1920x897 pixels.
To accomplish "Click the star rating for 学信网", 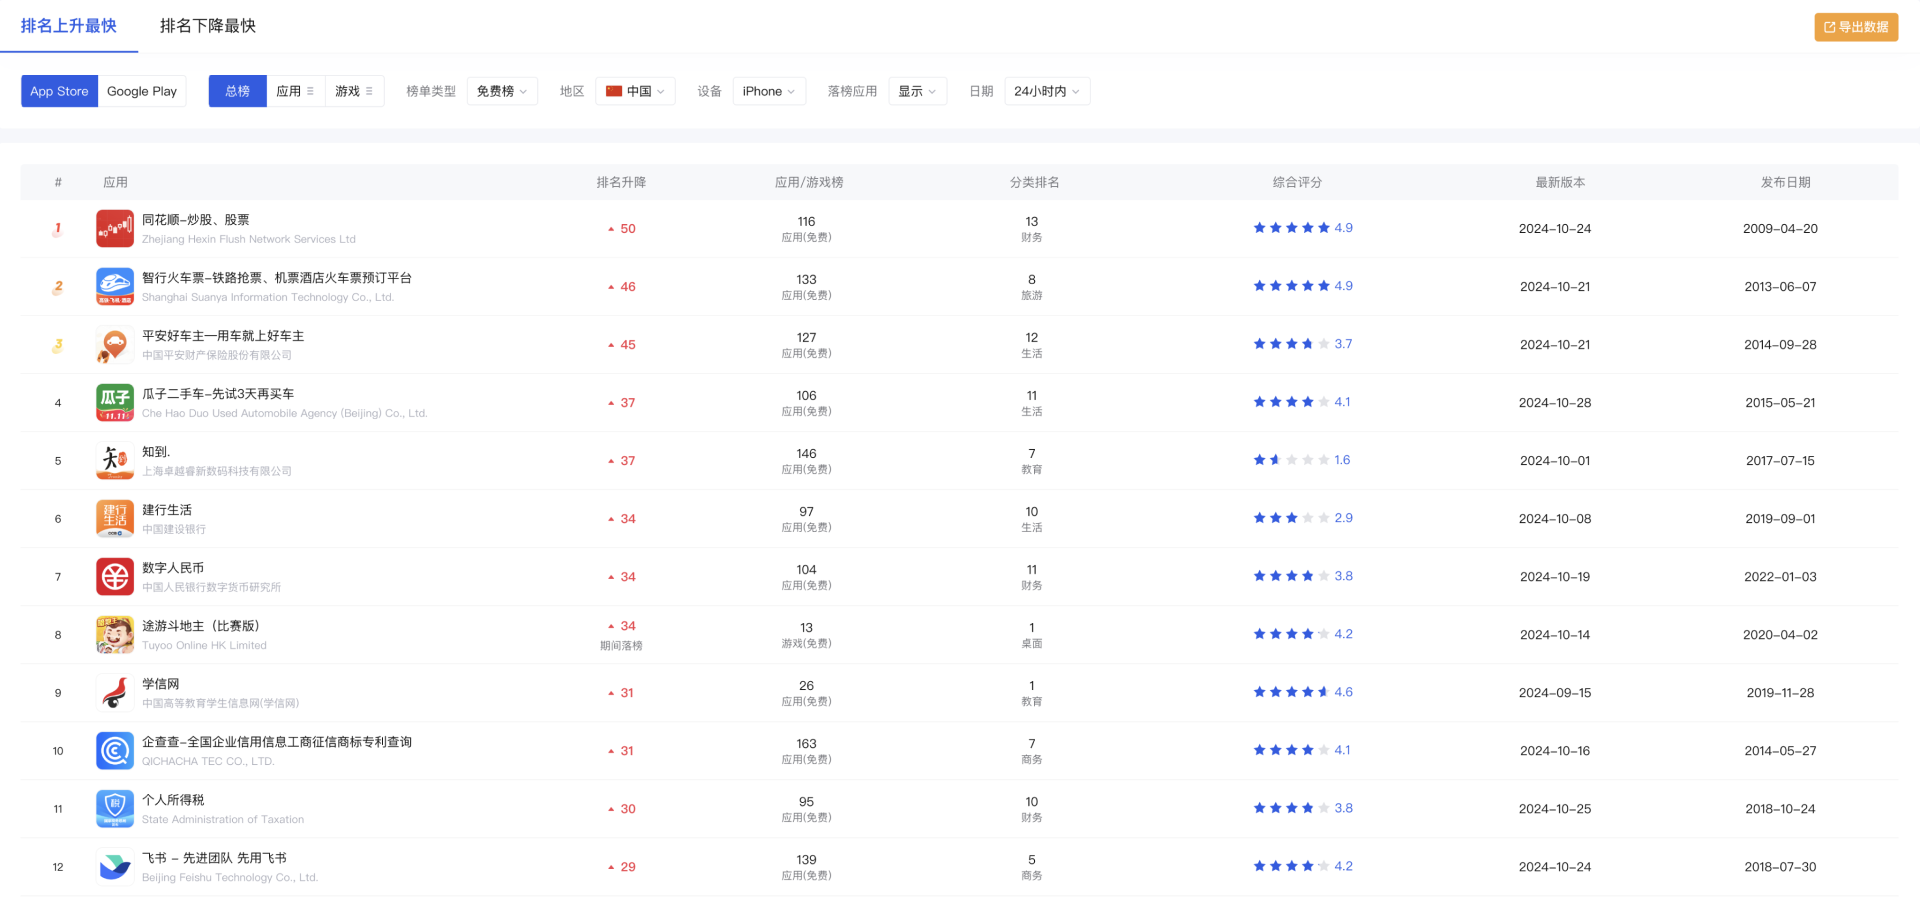I will coord(1291,692).
